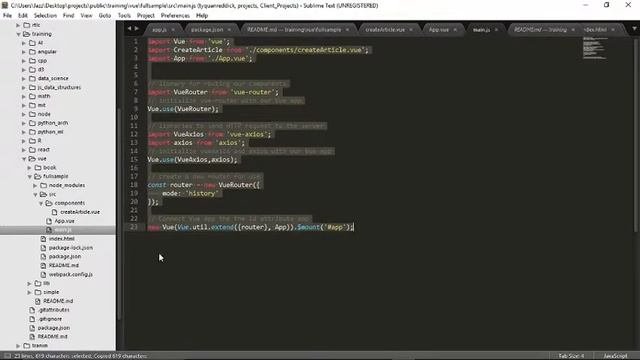Open the Selection menu
640x360 pixels.
[x=45, y=16]
